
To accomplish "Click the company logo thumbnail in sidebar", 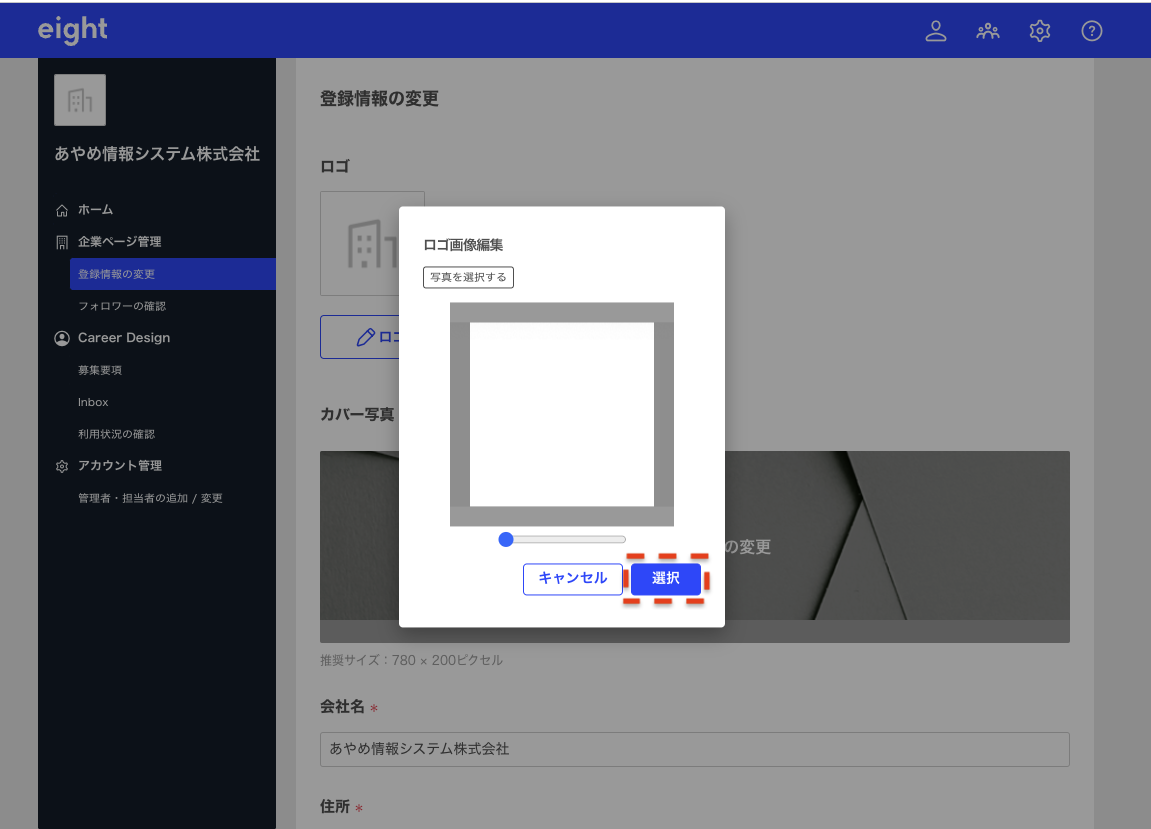I will point(80,100).
